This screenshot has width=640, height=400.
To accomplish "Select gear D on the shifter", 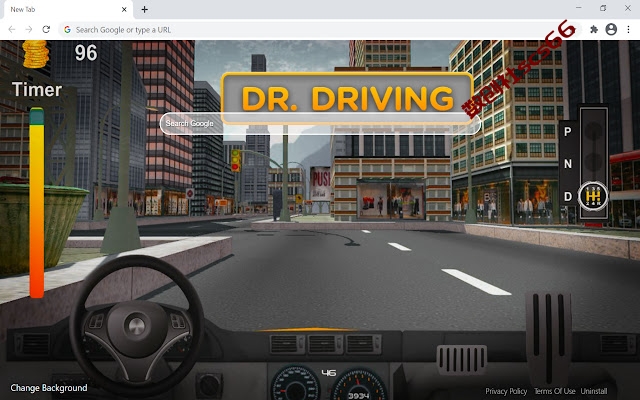I will click(568, 196).
